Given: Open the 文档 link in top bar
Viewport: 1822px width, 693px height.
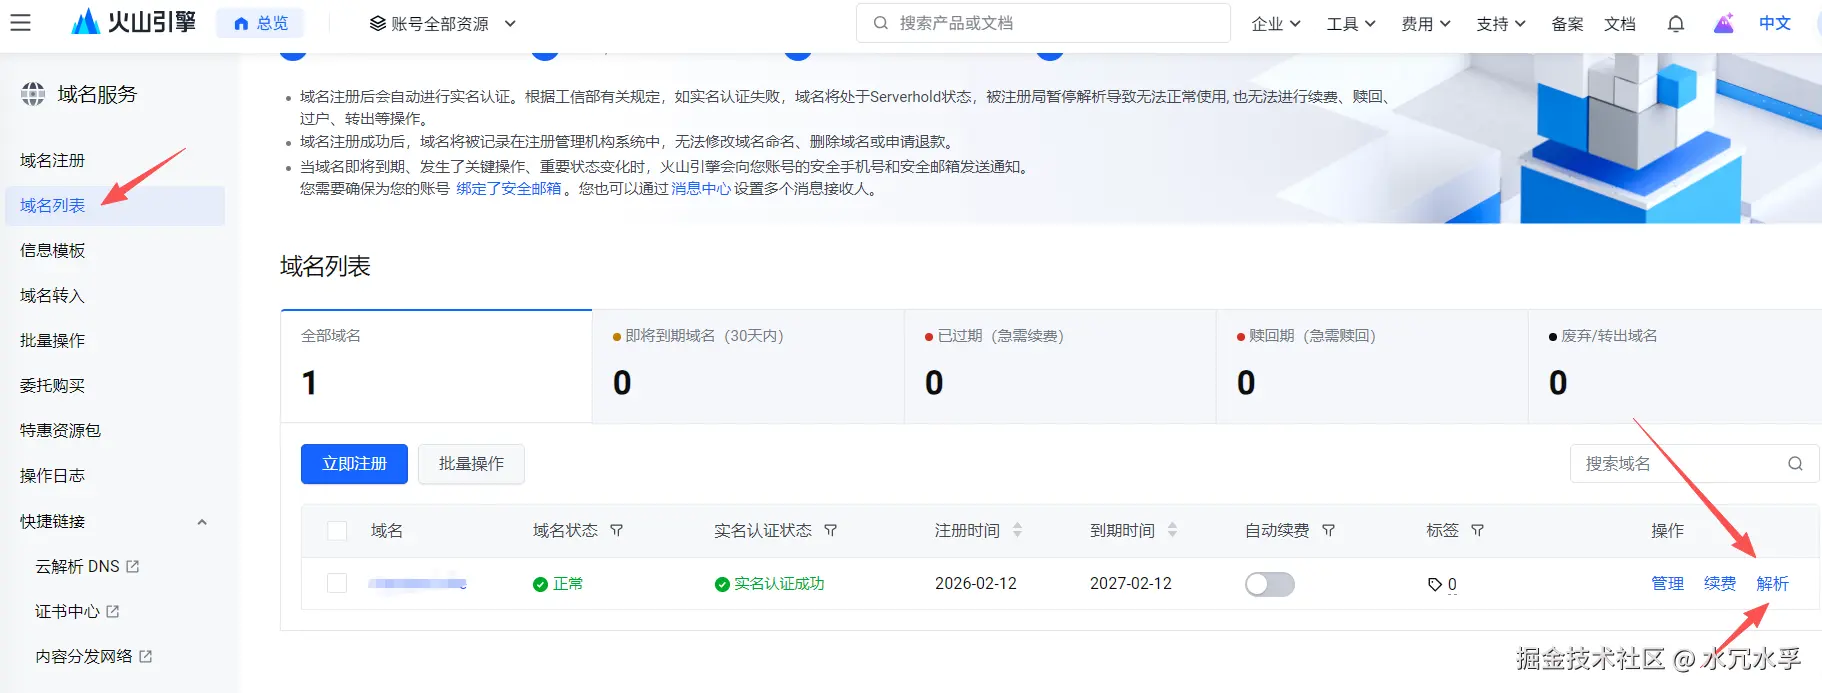Looking at the screenshot, I should pos(1620,24).
